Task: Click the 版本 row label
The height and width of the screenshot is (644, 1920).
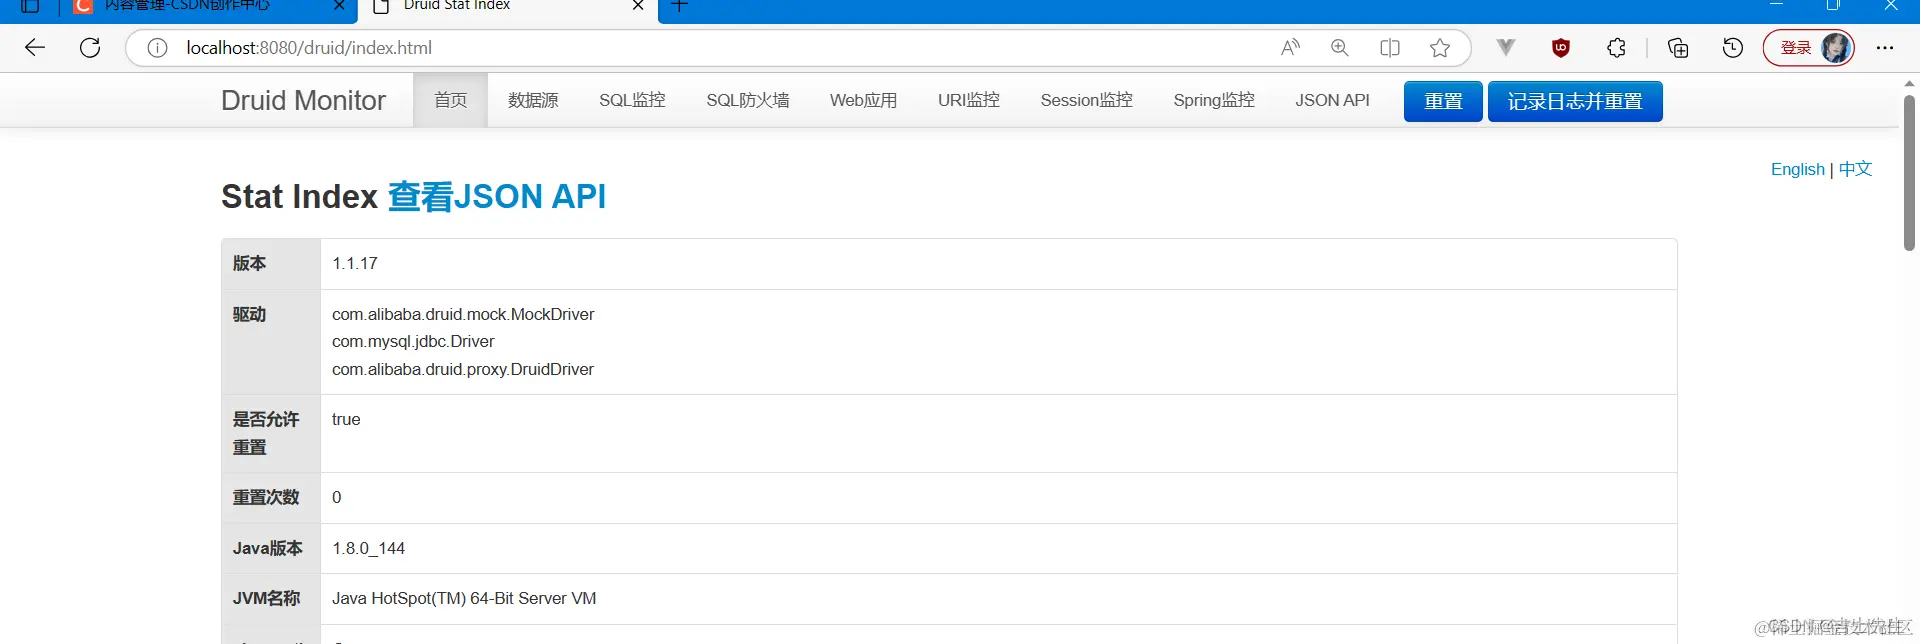Action: (x=249, y=263)
